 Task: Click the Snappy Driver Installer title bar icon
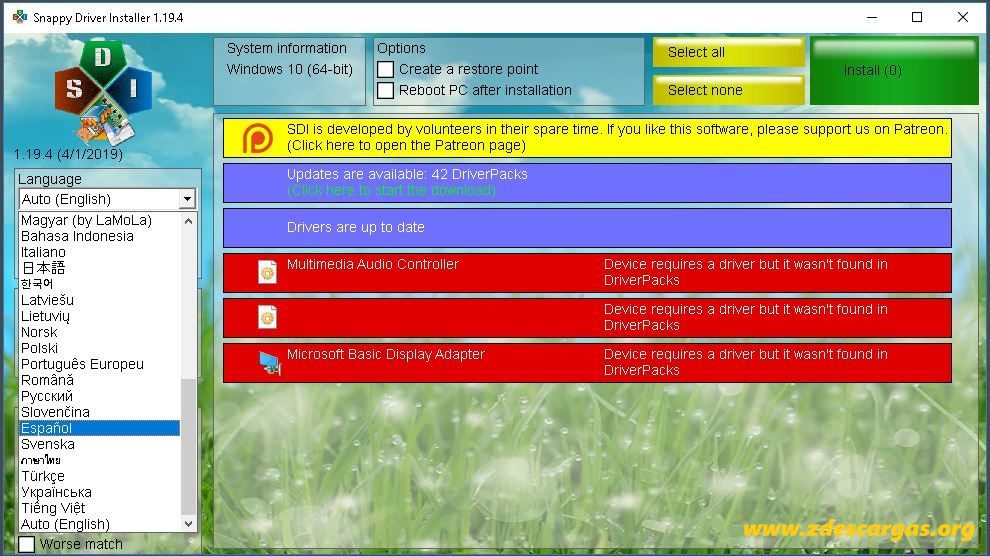pos(20,17)
